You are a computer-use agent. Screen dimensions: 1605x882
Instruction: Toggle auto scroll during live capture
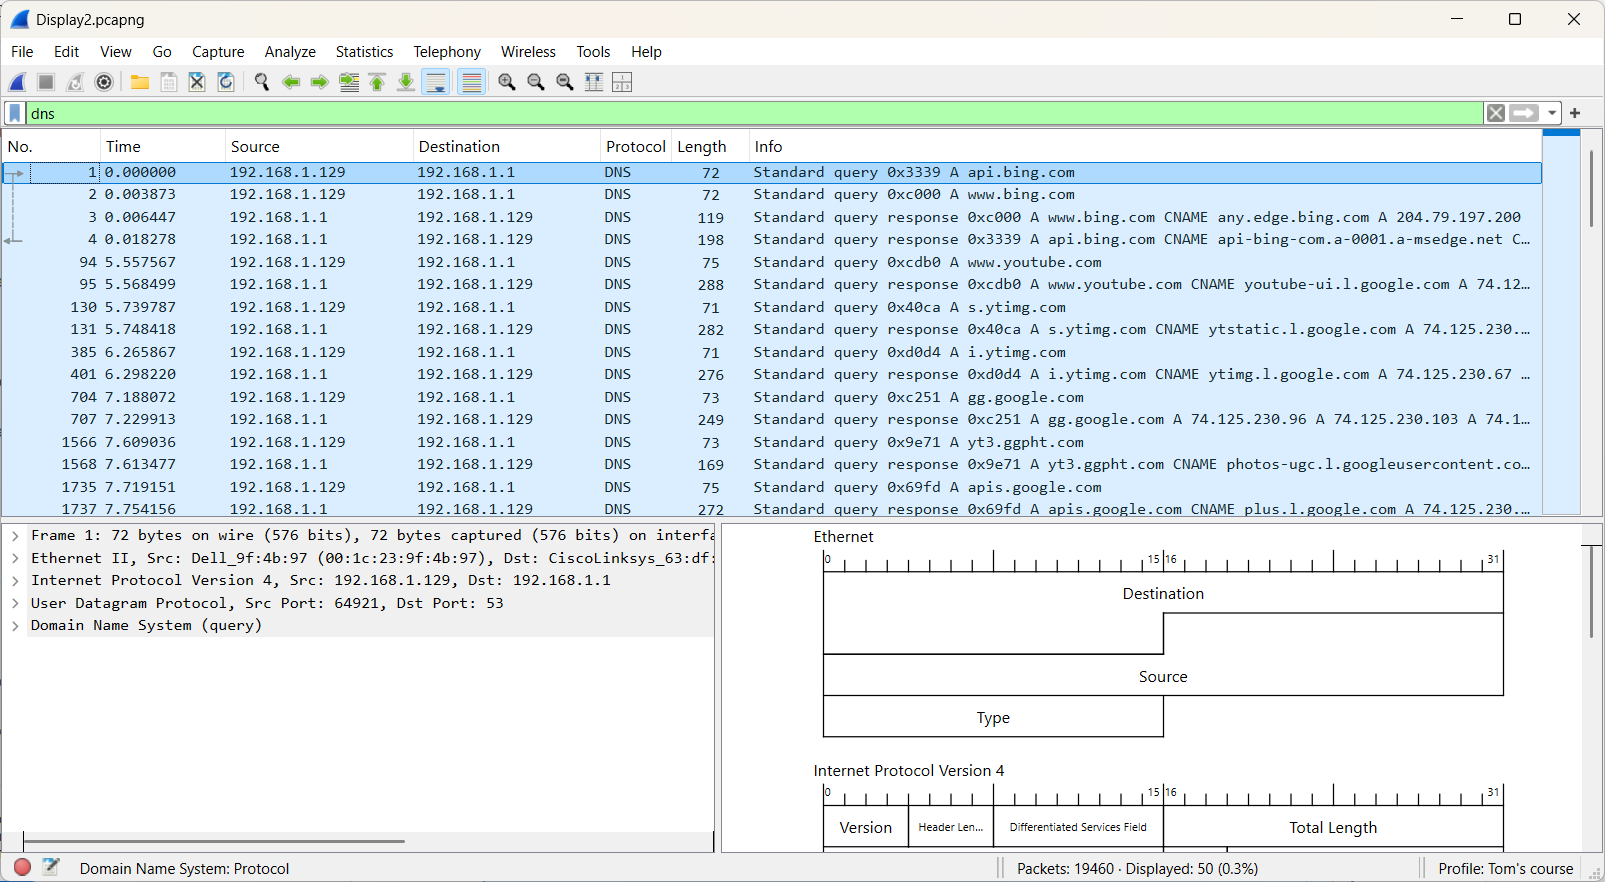[436, 82]
